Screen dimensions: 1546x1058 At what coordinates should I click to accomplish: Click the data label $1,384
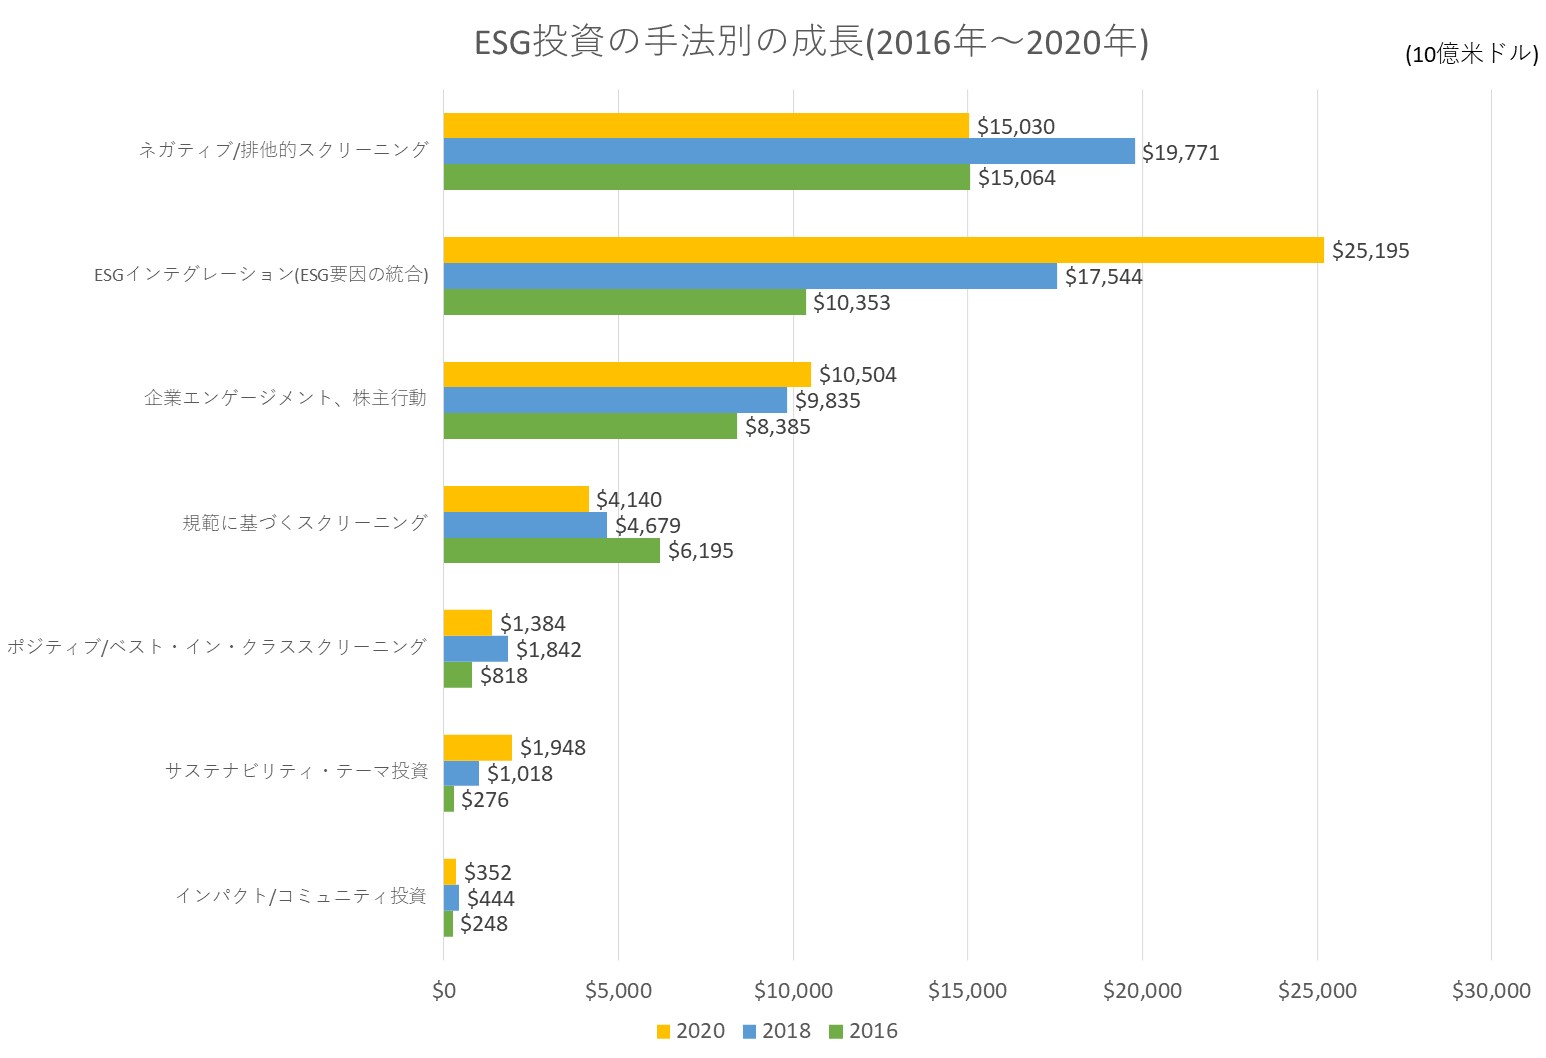(533, 623)
